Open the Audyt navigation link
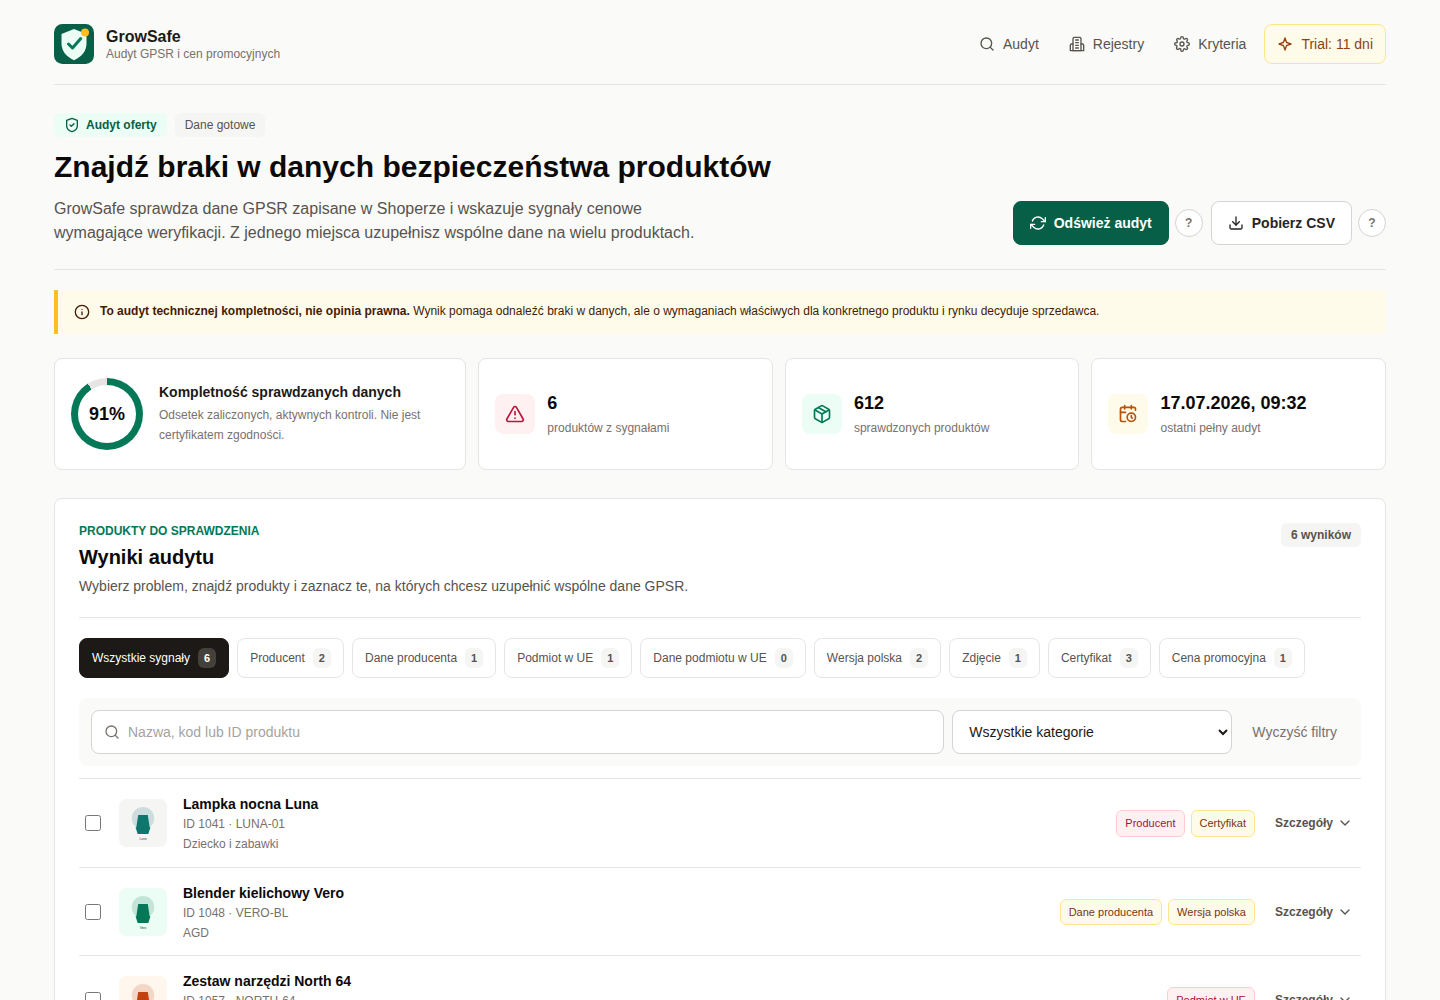Viewport: 1440px width, 1000px height. coord(1009,44)
